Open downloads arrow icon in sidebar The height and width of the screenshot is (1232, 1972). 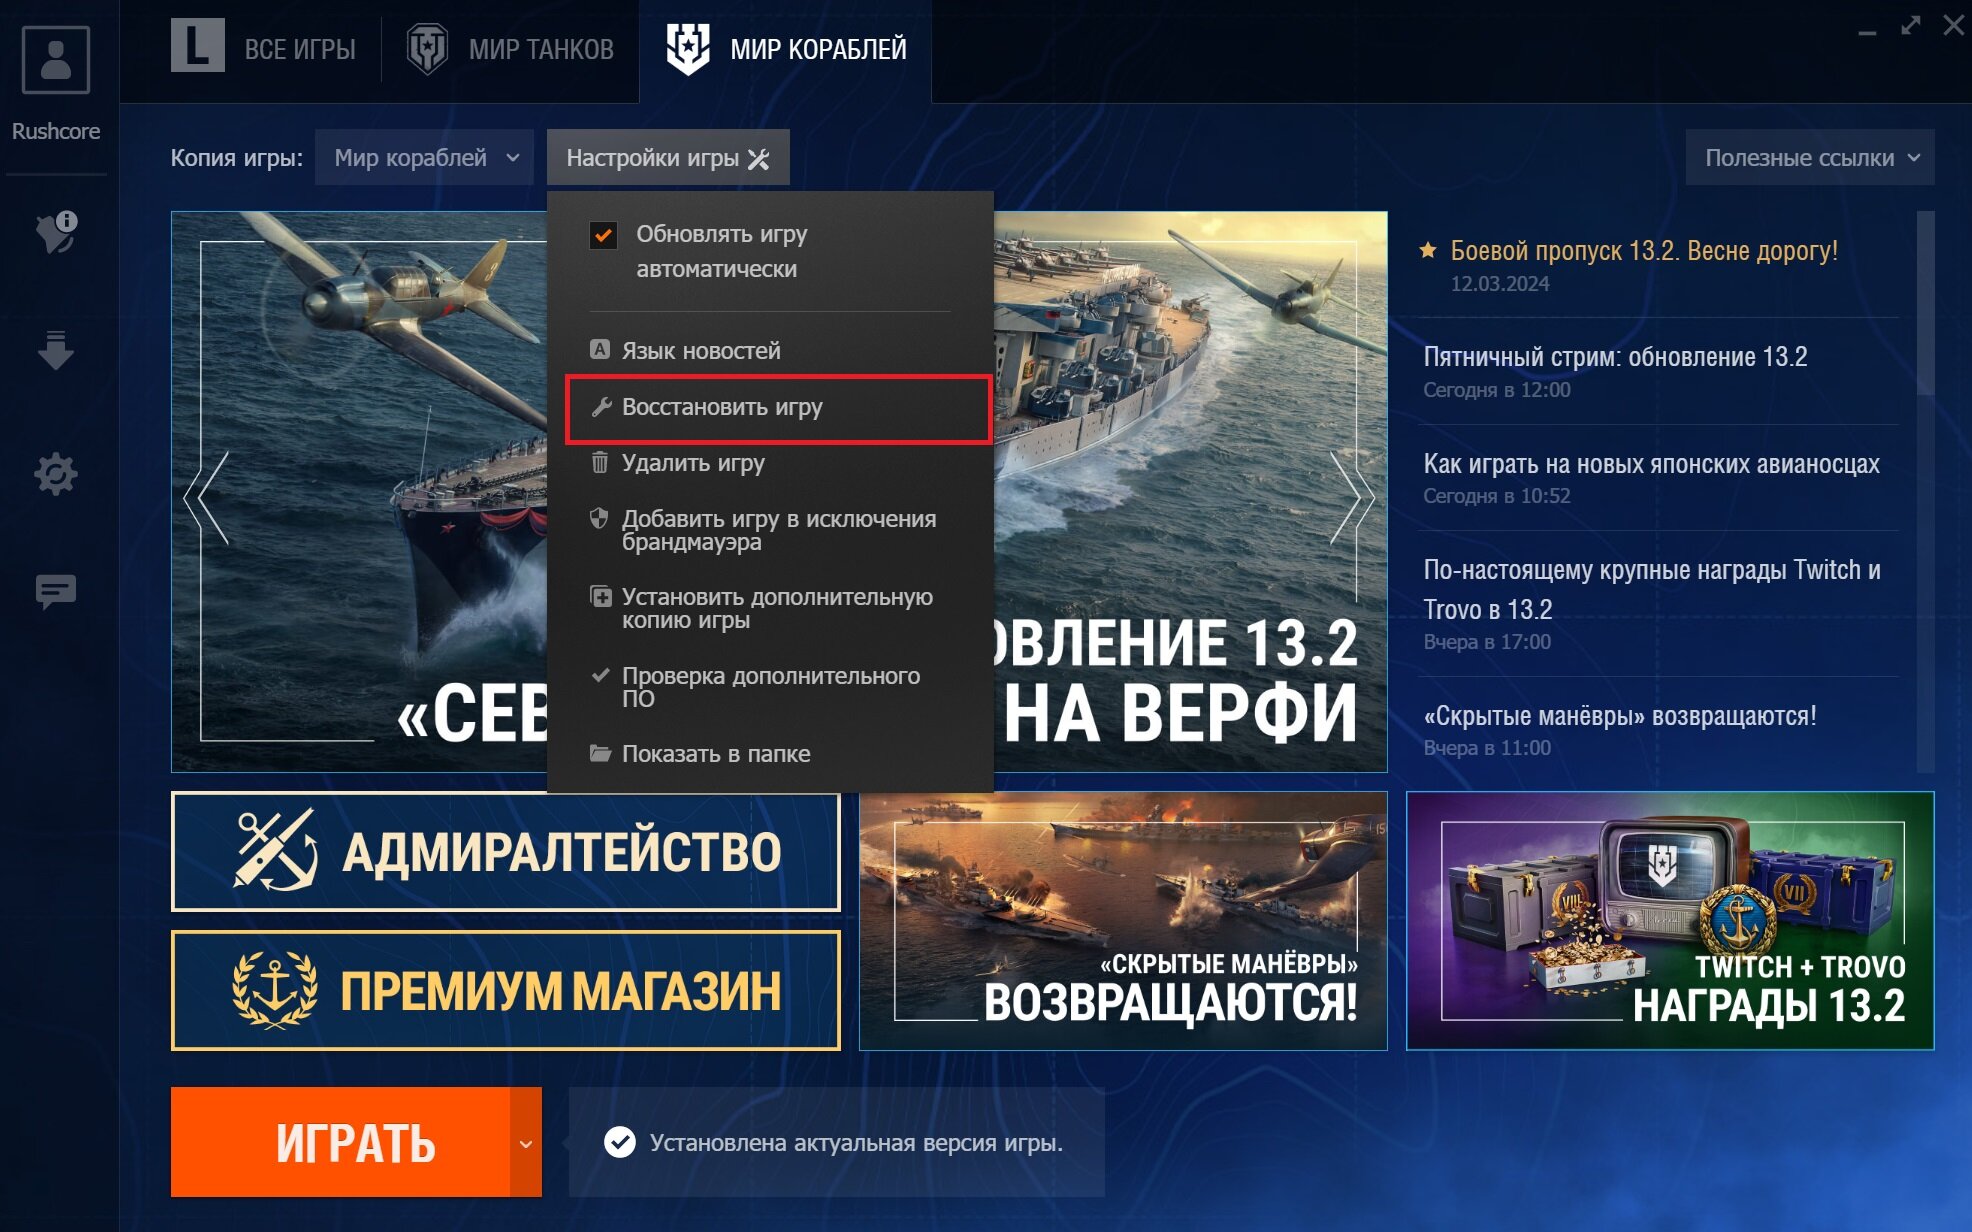(56, 351)
